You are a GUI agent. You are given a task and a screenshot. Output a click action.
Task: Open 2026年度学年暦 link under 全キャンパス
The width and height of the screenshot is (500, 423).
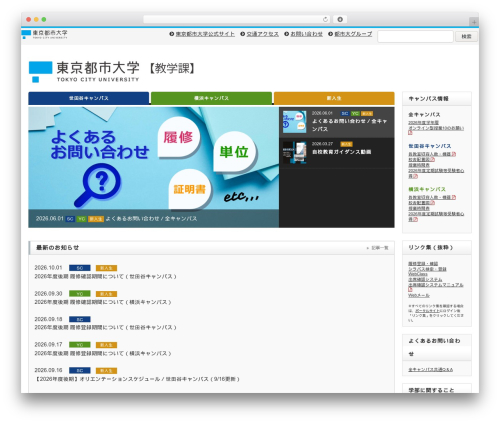(x=423, y=123)
